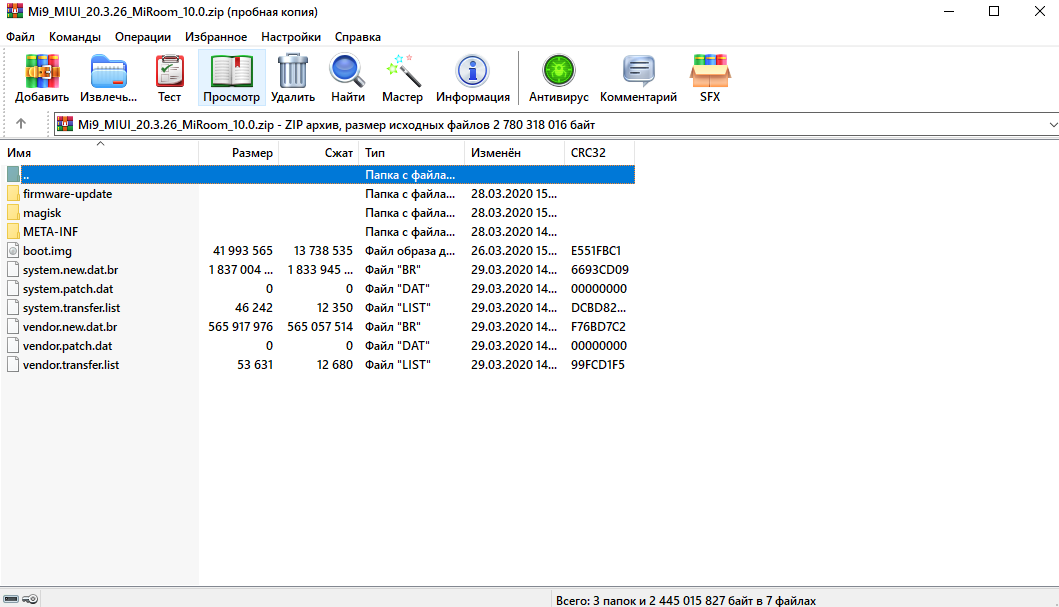Maximize the WinRAR window

tap(994, 11)
